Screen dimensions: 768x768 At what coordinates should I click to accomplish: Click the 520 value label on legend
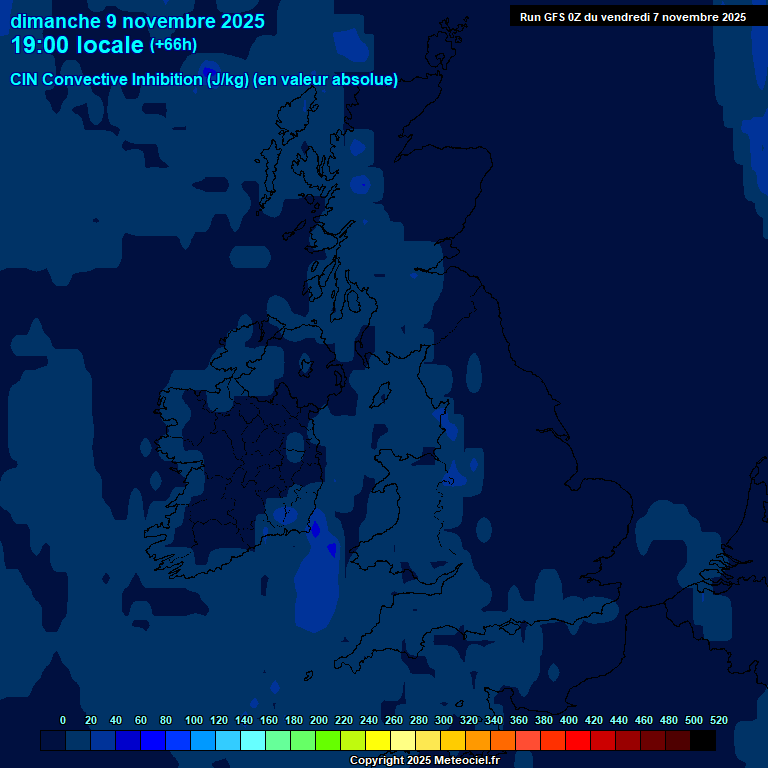[x=718, y=720]
